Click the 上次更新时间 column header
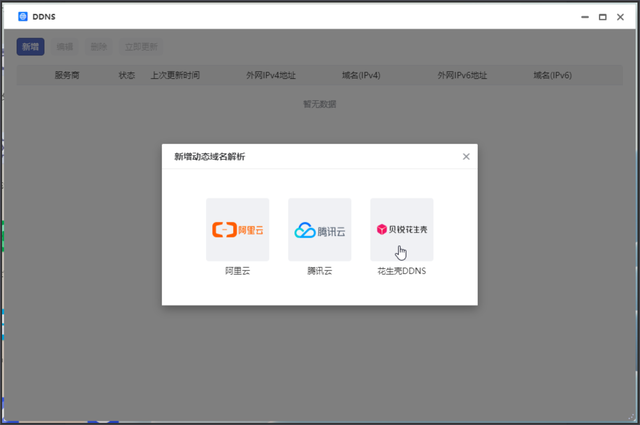 pyautogui.click(x=175, y=75)
